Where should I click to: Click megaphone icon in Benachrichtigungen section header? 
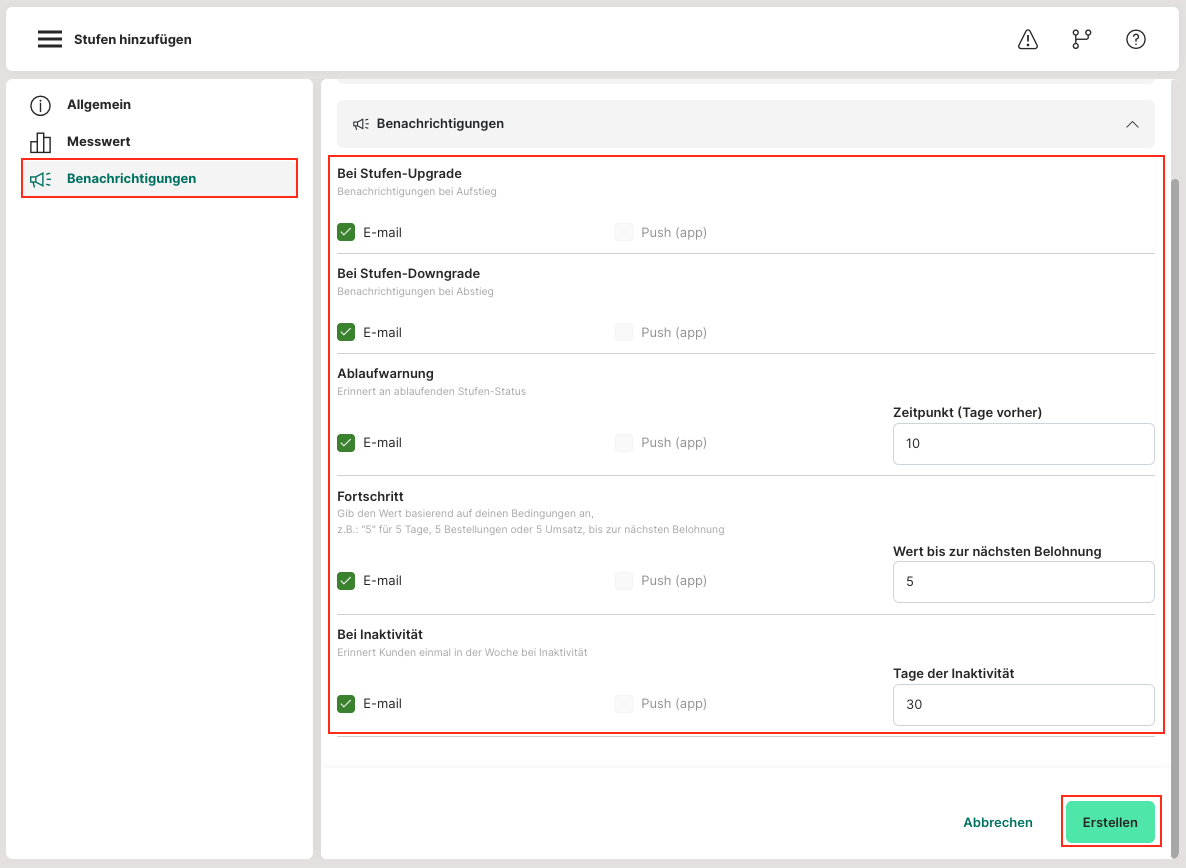361,124
